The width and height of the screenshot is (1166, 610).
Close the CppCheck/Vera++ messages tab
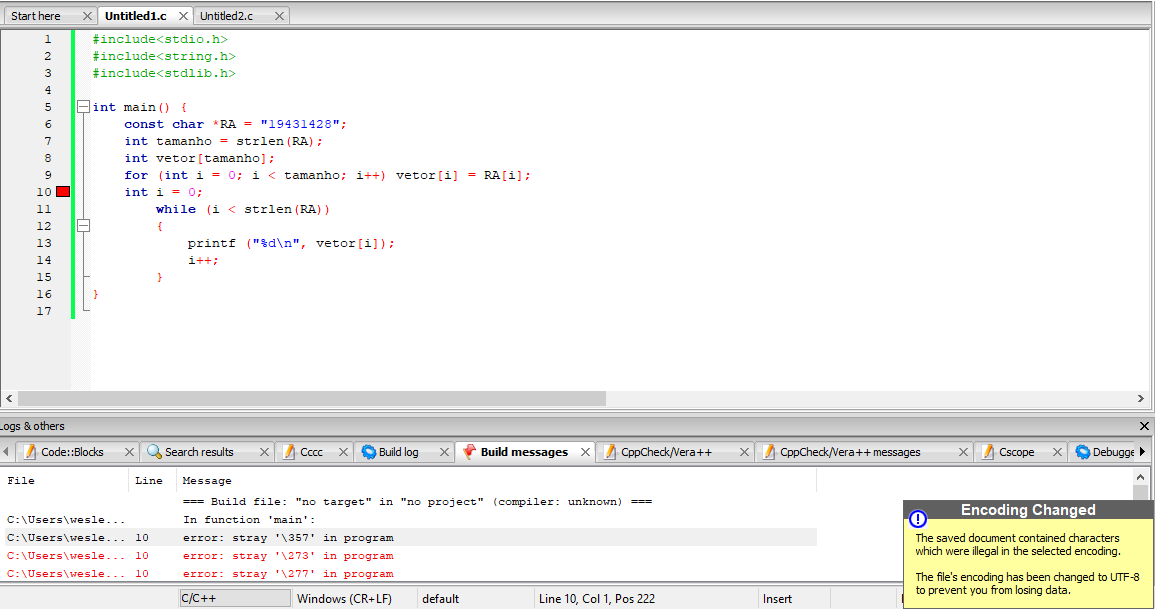click(x=963, y=452)
